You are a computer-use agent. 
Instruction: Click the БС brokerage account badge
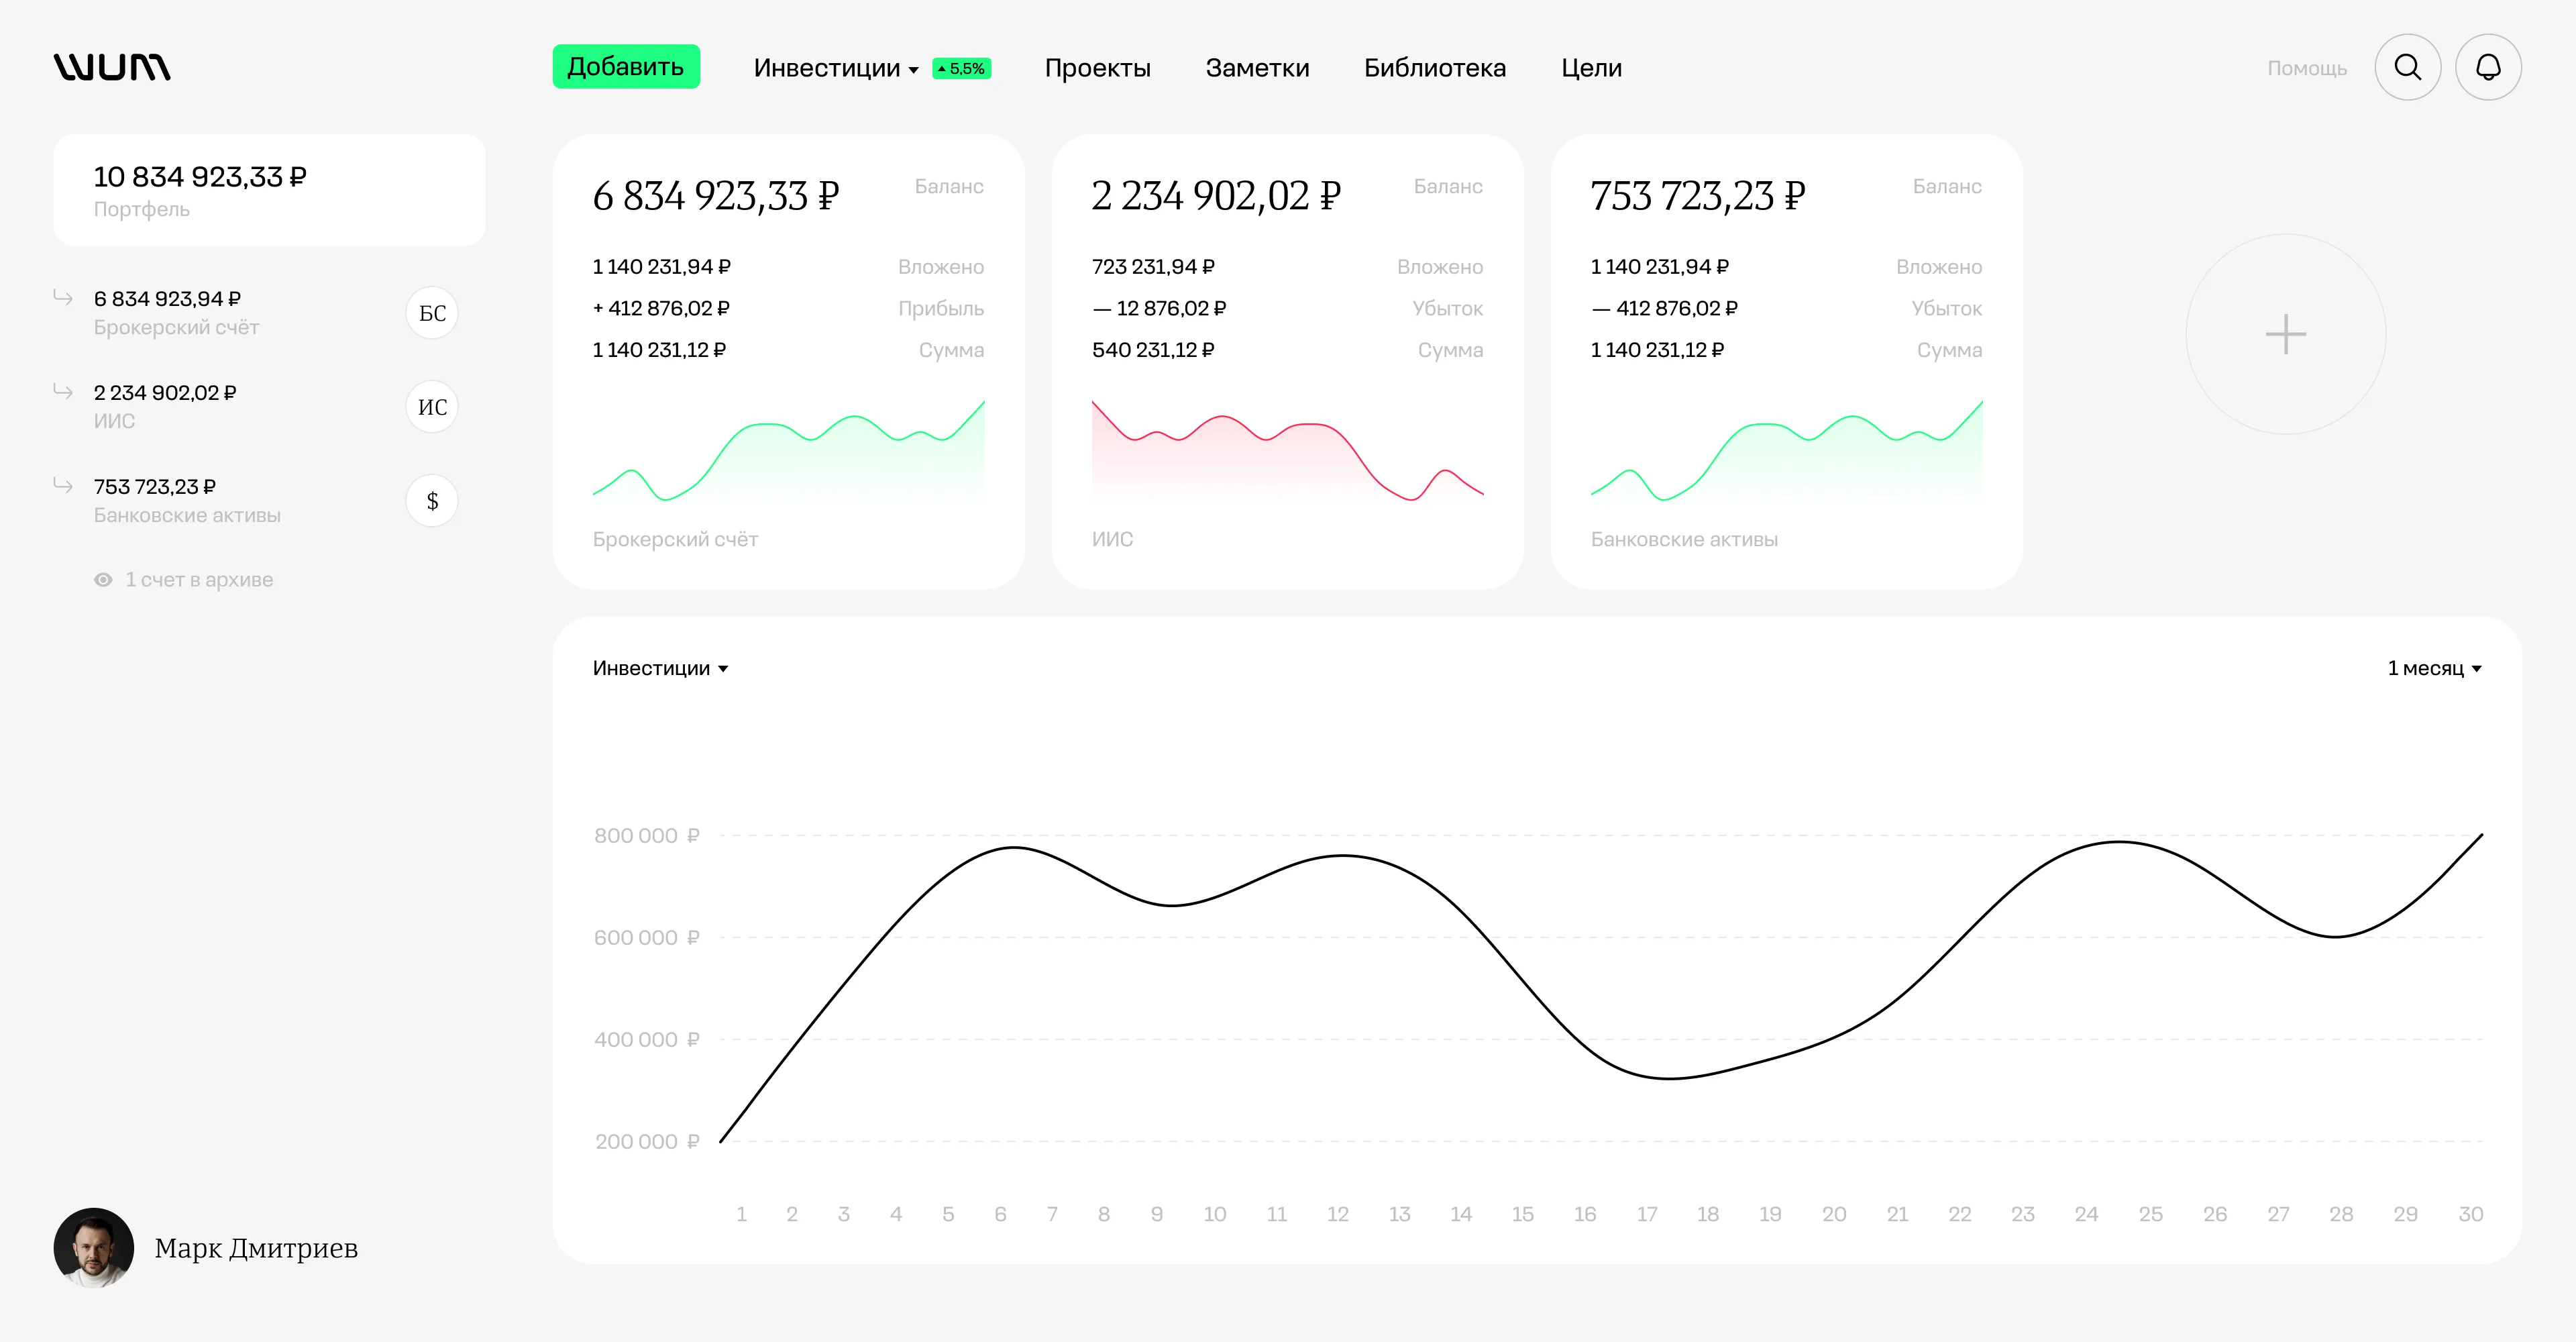(432, 313)
